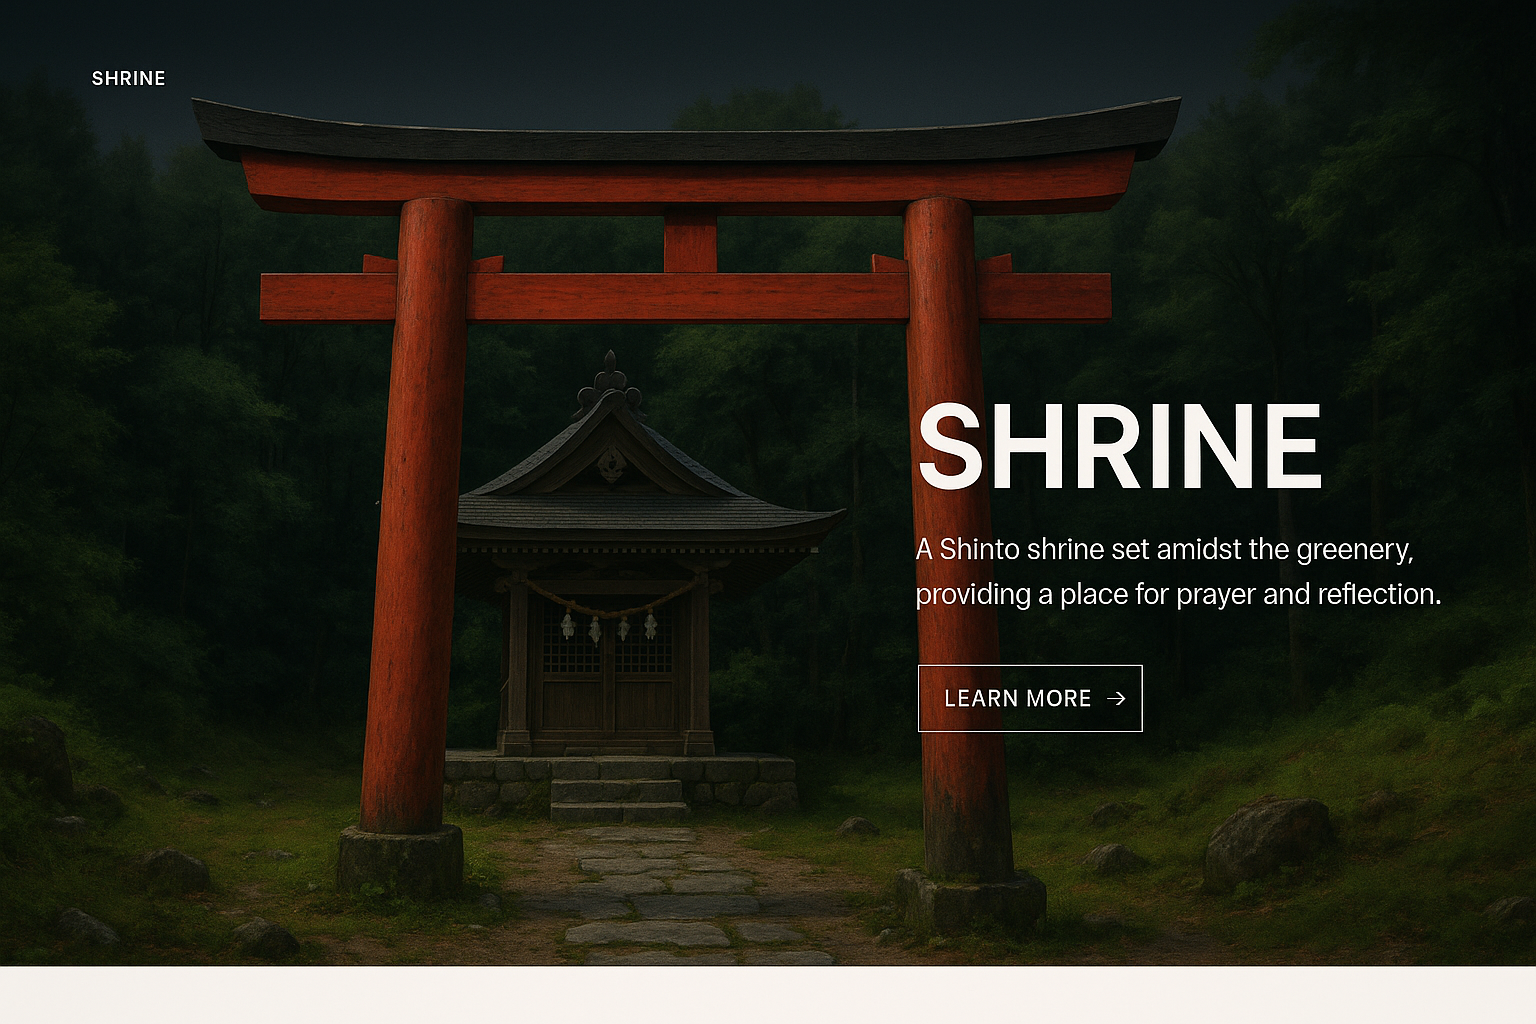Click the cream section below the hero image
This screenshot has height=1024, width=1536.
click(x=768, y=995)
